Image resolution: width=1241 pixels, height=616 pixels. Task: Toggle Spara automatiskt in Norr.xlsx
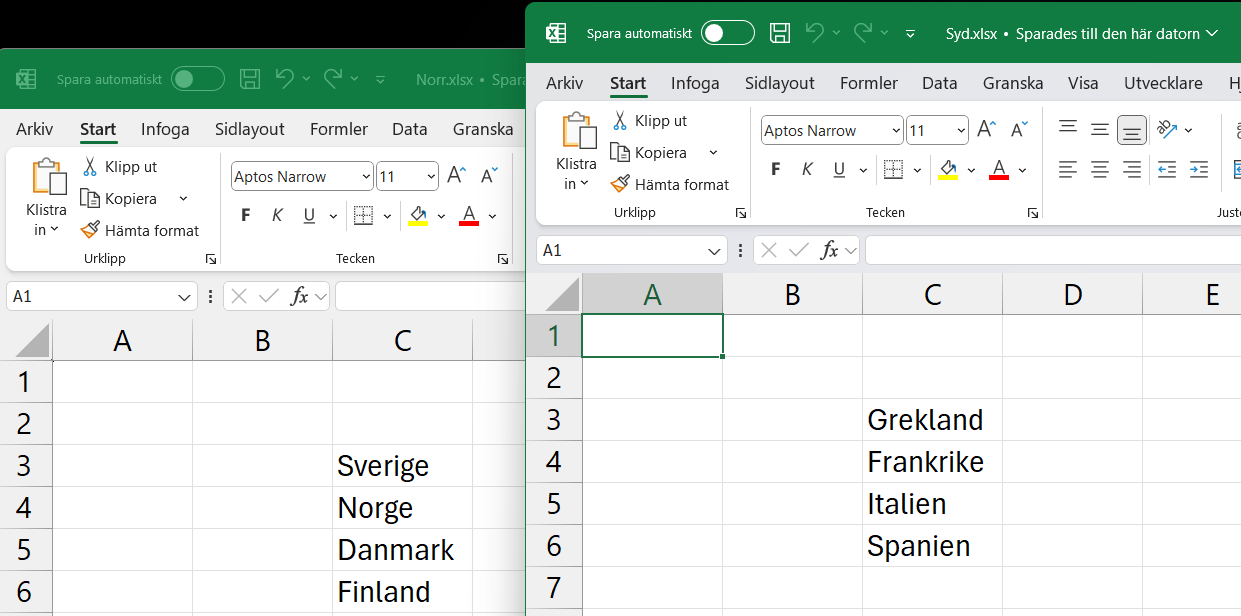(x=197, y=79)
